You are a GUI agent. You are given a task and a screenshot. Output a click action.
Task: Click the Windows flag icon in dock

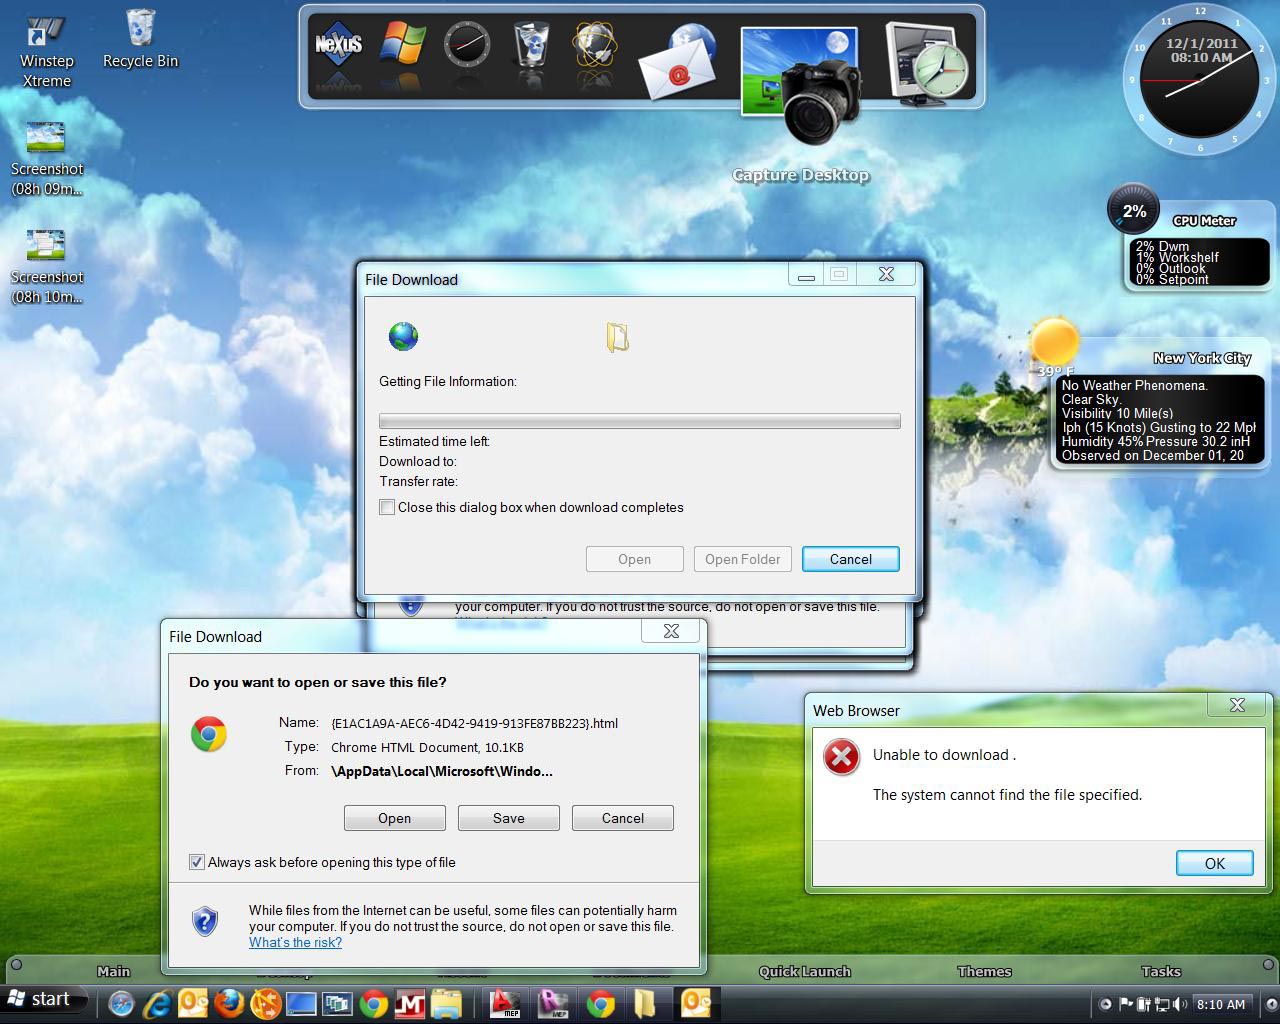tap(403, 46)
